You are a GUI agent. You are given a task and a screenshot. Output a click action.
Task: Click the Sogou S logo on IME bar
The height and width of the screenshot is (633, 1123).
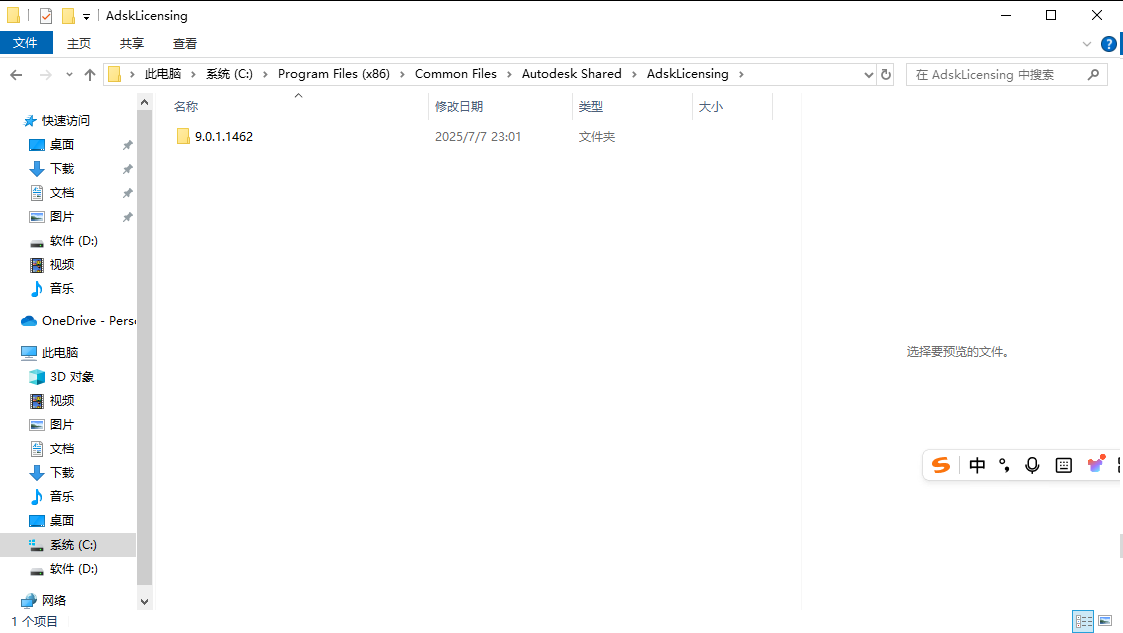941,465
